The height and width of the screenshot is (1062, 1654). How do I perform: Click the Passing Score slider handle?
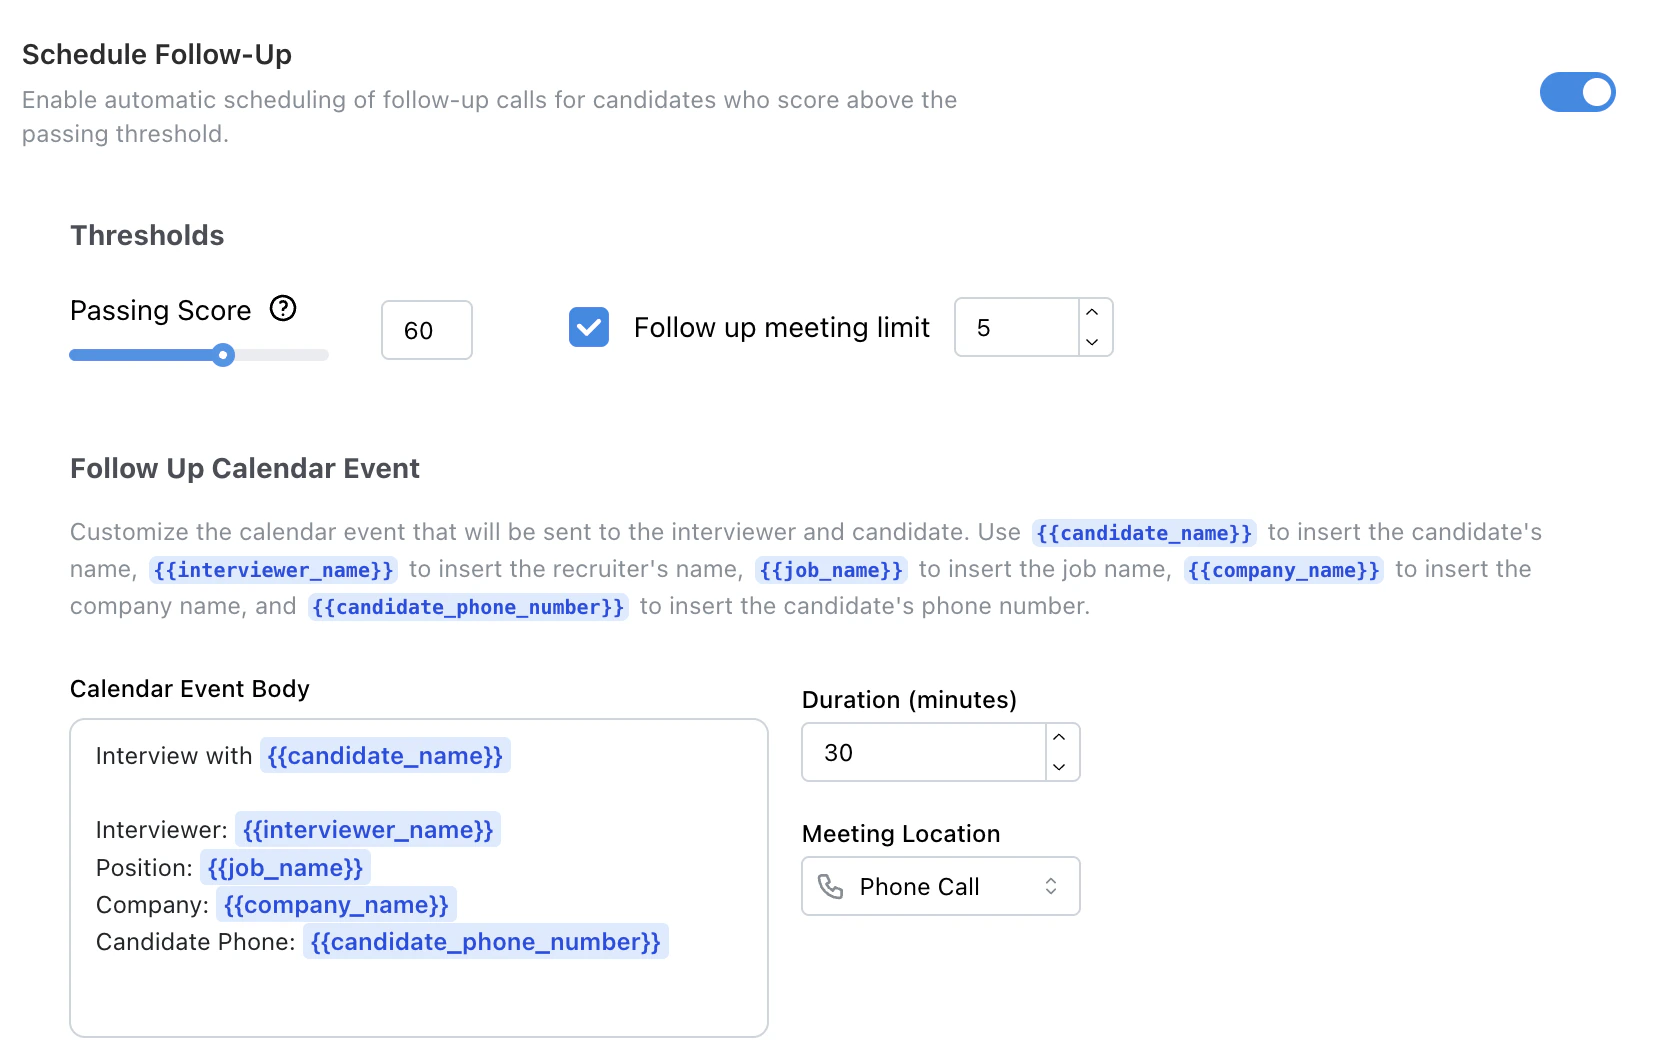pyautogui.click(x=222, y=354)
